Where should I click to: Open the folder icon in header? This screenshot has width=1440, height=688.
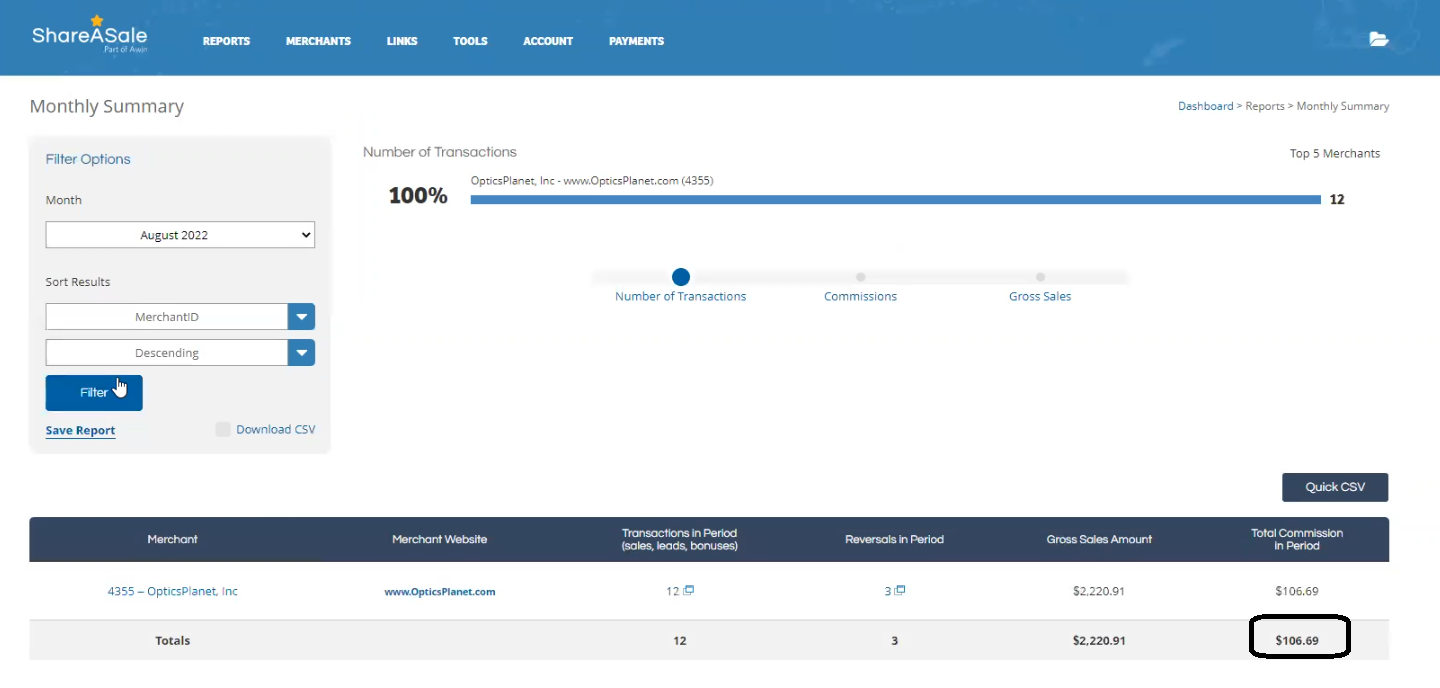click(x=1379, y=40)
